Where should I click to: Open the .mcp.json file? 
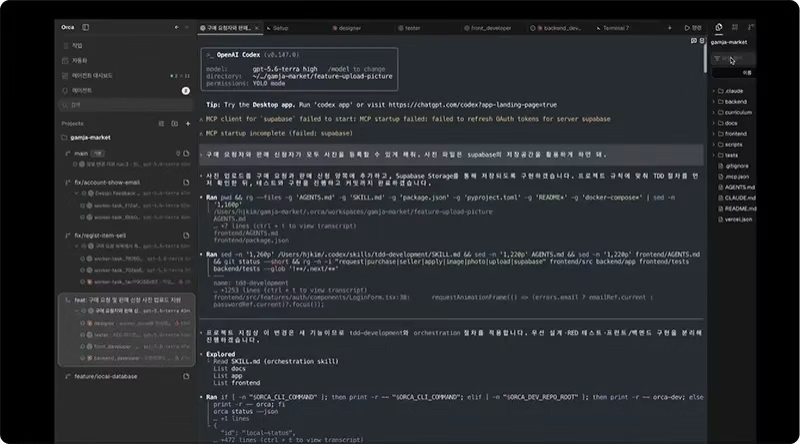pos(733,177)
